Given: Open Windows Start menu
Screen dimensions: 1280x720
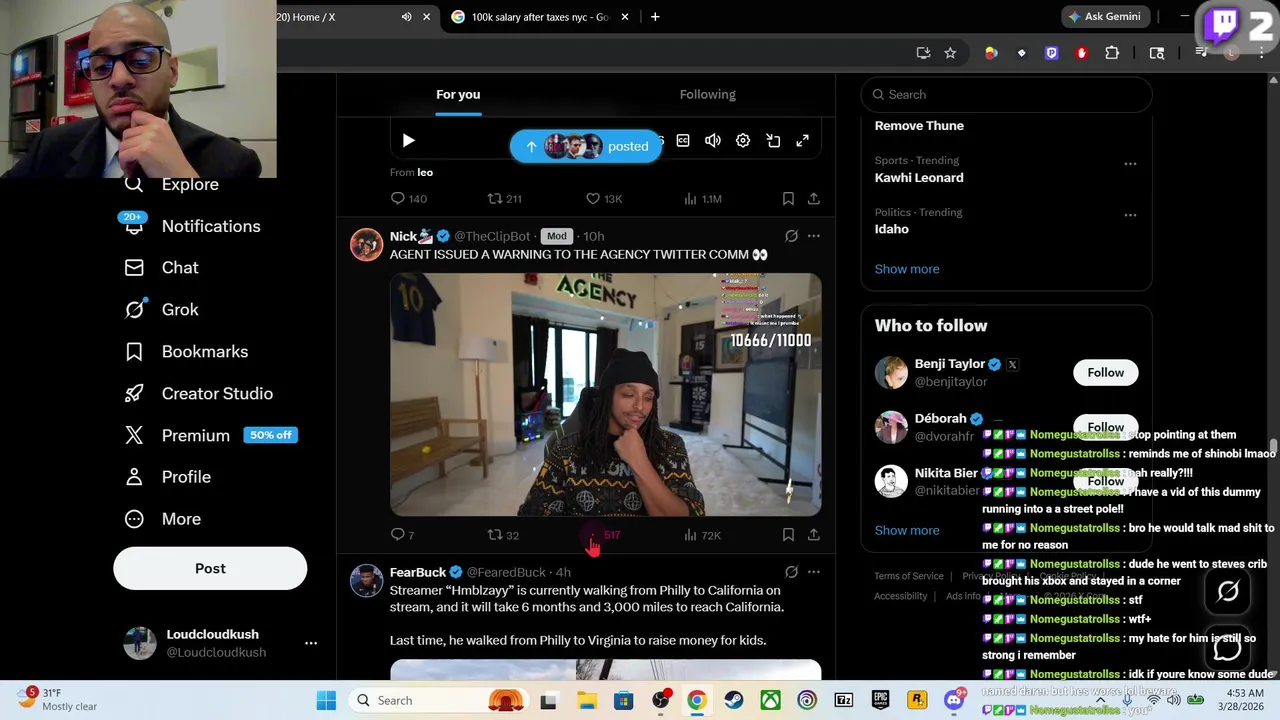Looking at the screenshot, I should click(x=326, y=701).
